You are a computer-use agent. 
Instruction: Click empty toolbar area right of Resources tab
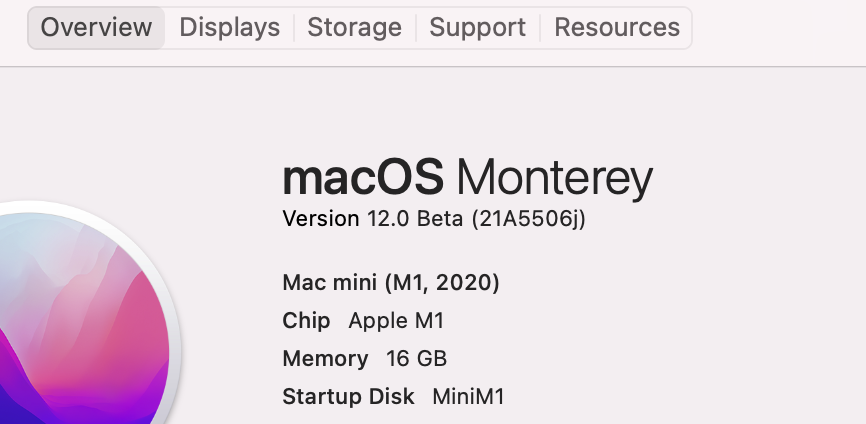[x=780, y=27]
